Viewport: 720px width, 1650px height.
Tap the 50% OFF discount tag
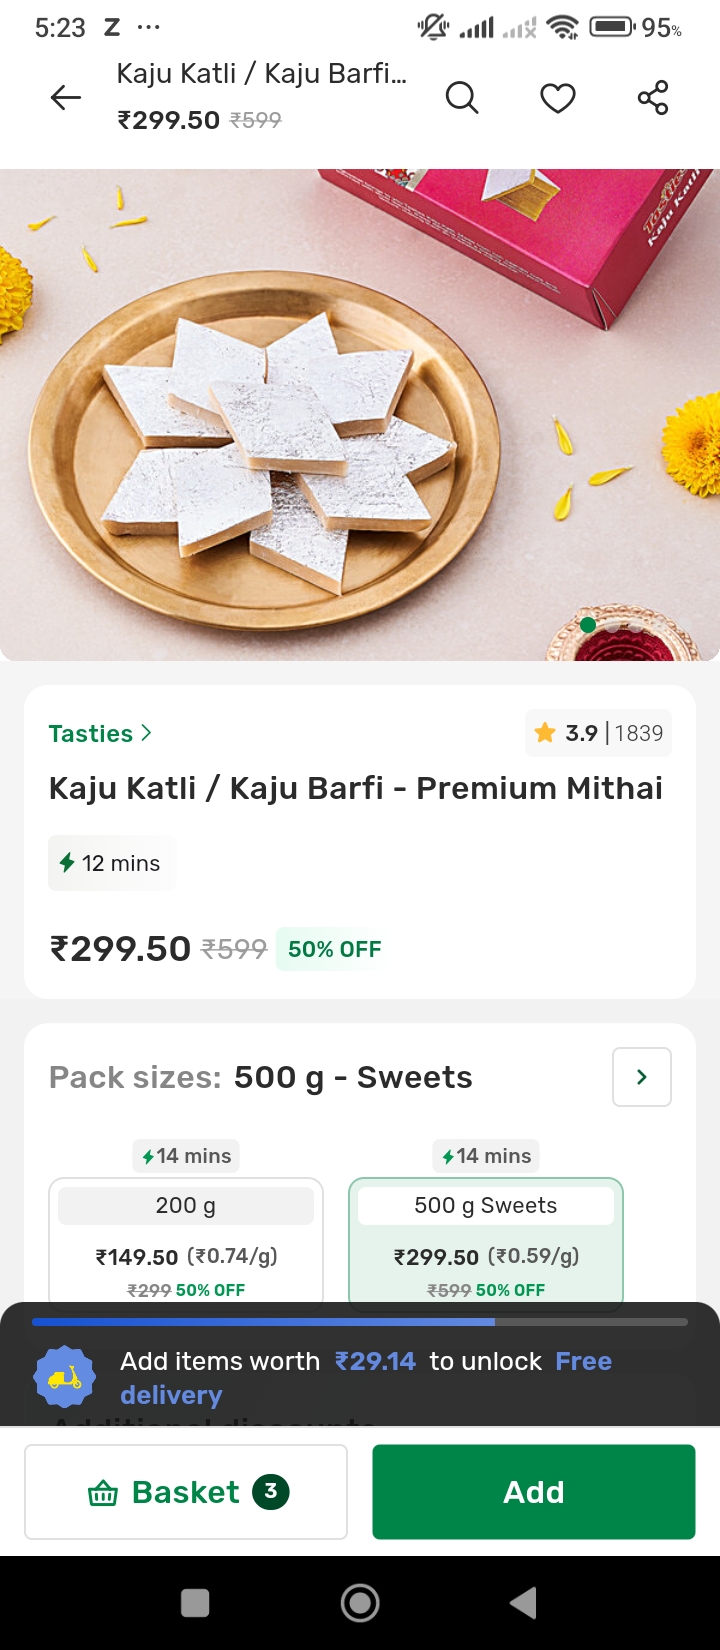click(334, 949)
